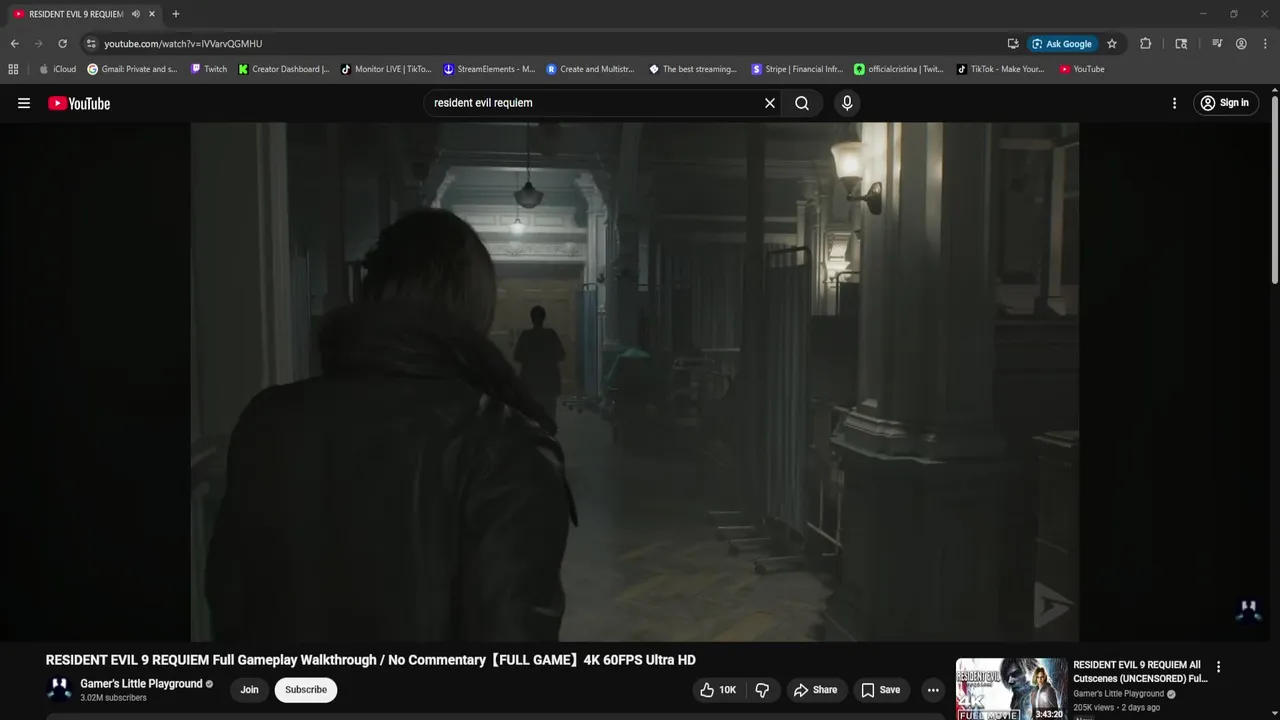Mute the tab using the speaker icon
This screenshot has height=720, width=1280.
[135, 14]
